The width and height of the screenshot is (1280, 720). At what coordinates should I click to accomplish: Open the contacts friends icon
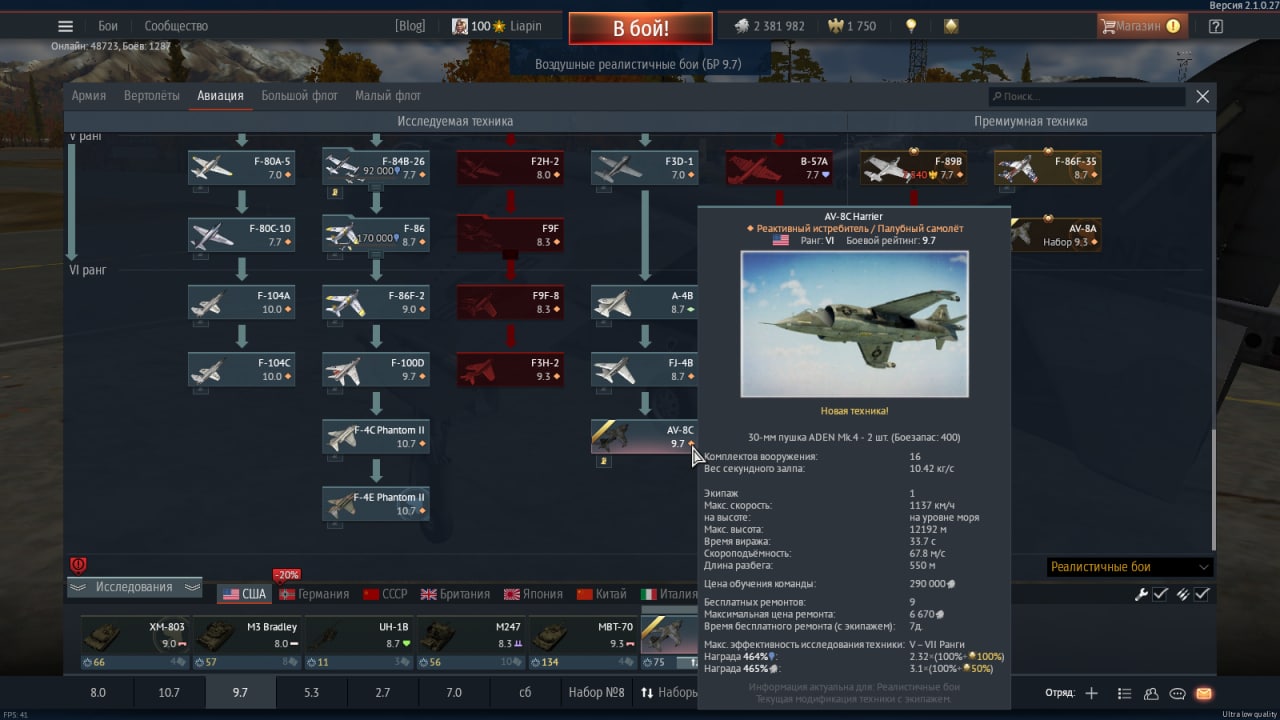[x=1151, y=693]
